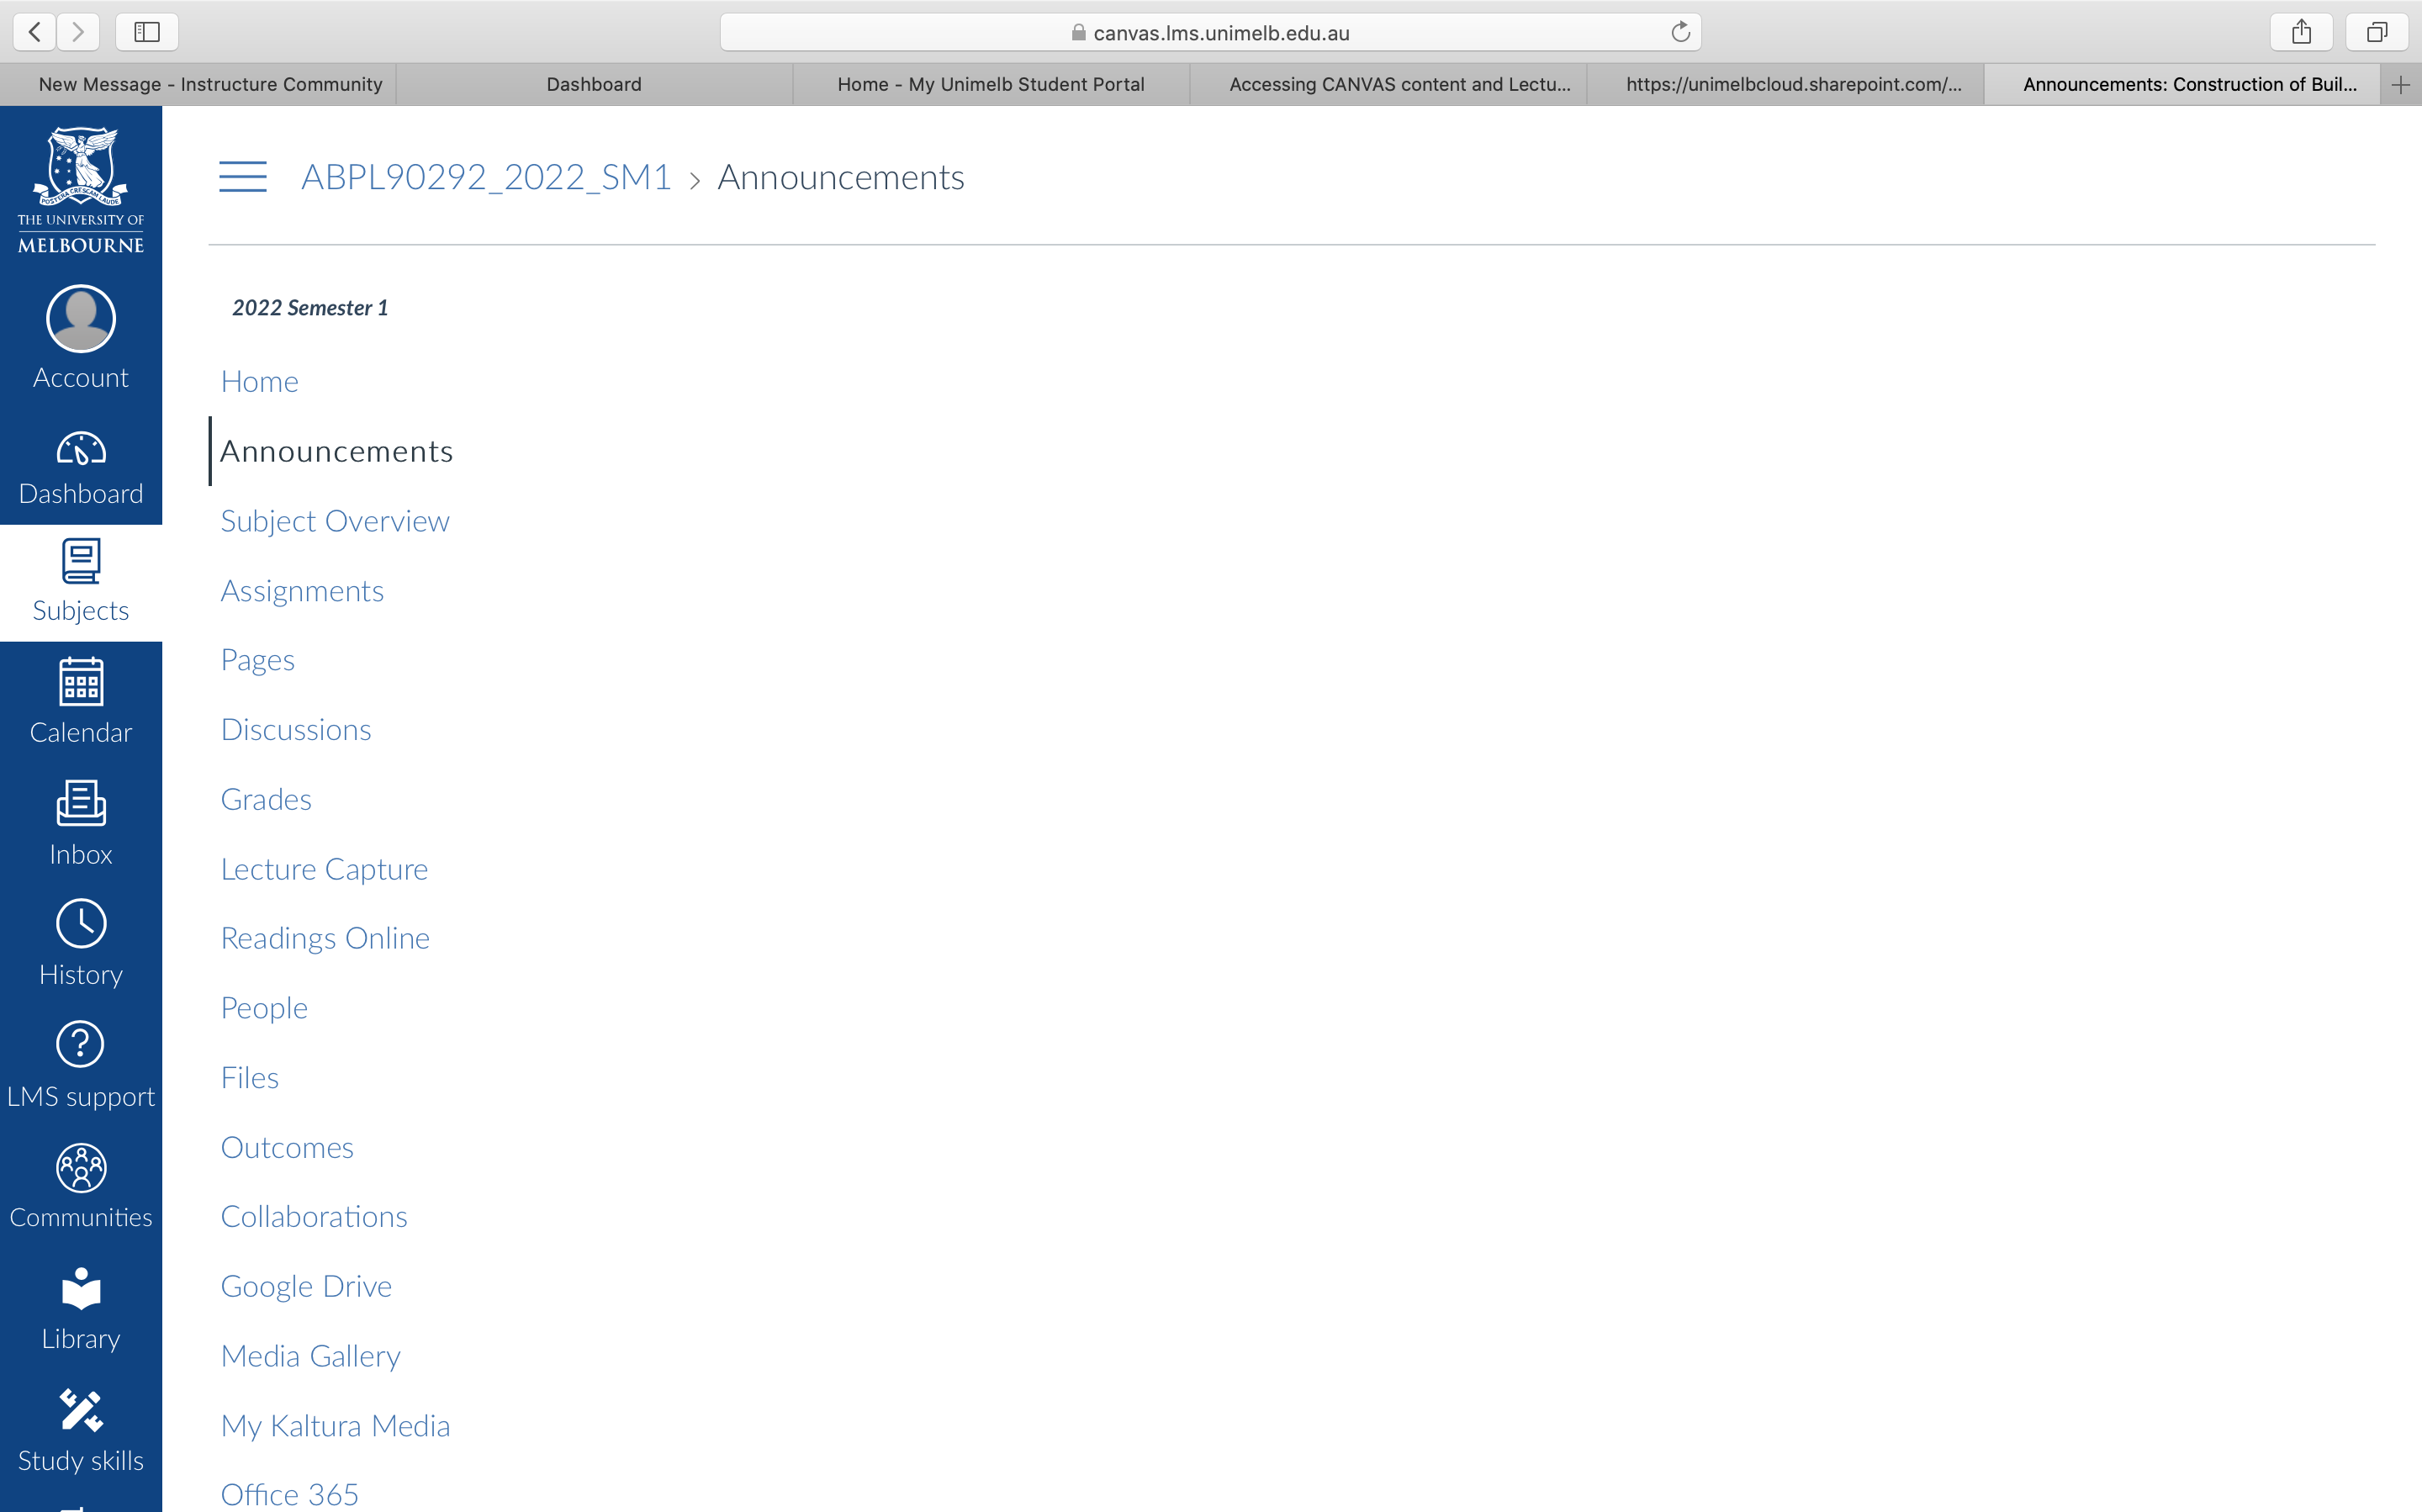
Task: Click the page refresh button
Action: point(1679,31)
